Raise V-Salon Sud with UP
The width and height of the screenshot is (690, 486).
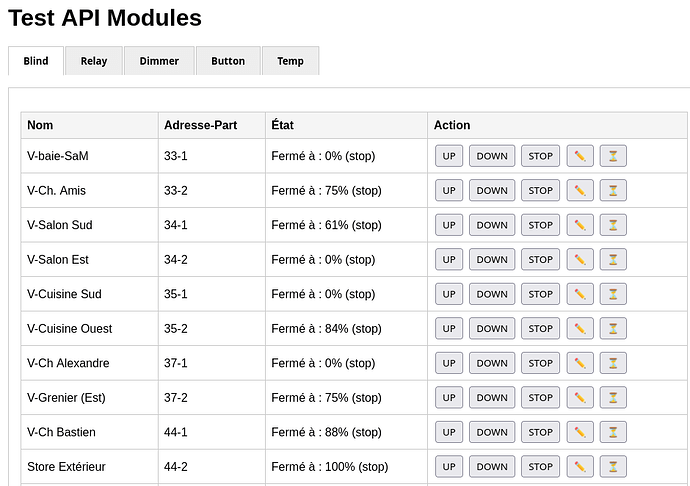tap(449, 225)
